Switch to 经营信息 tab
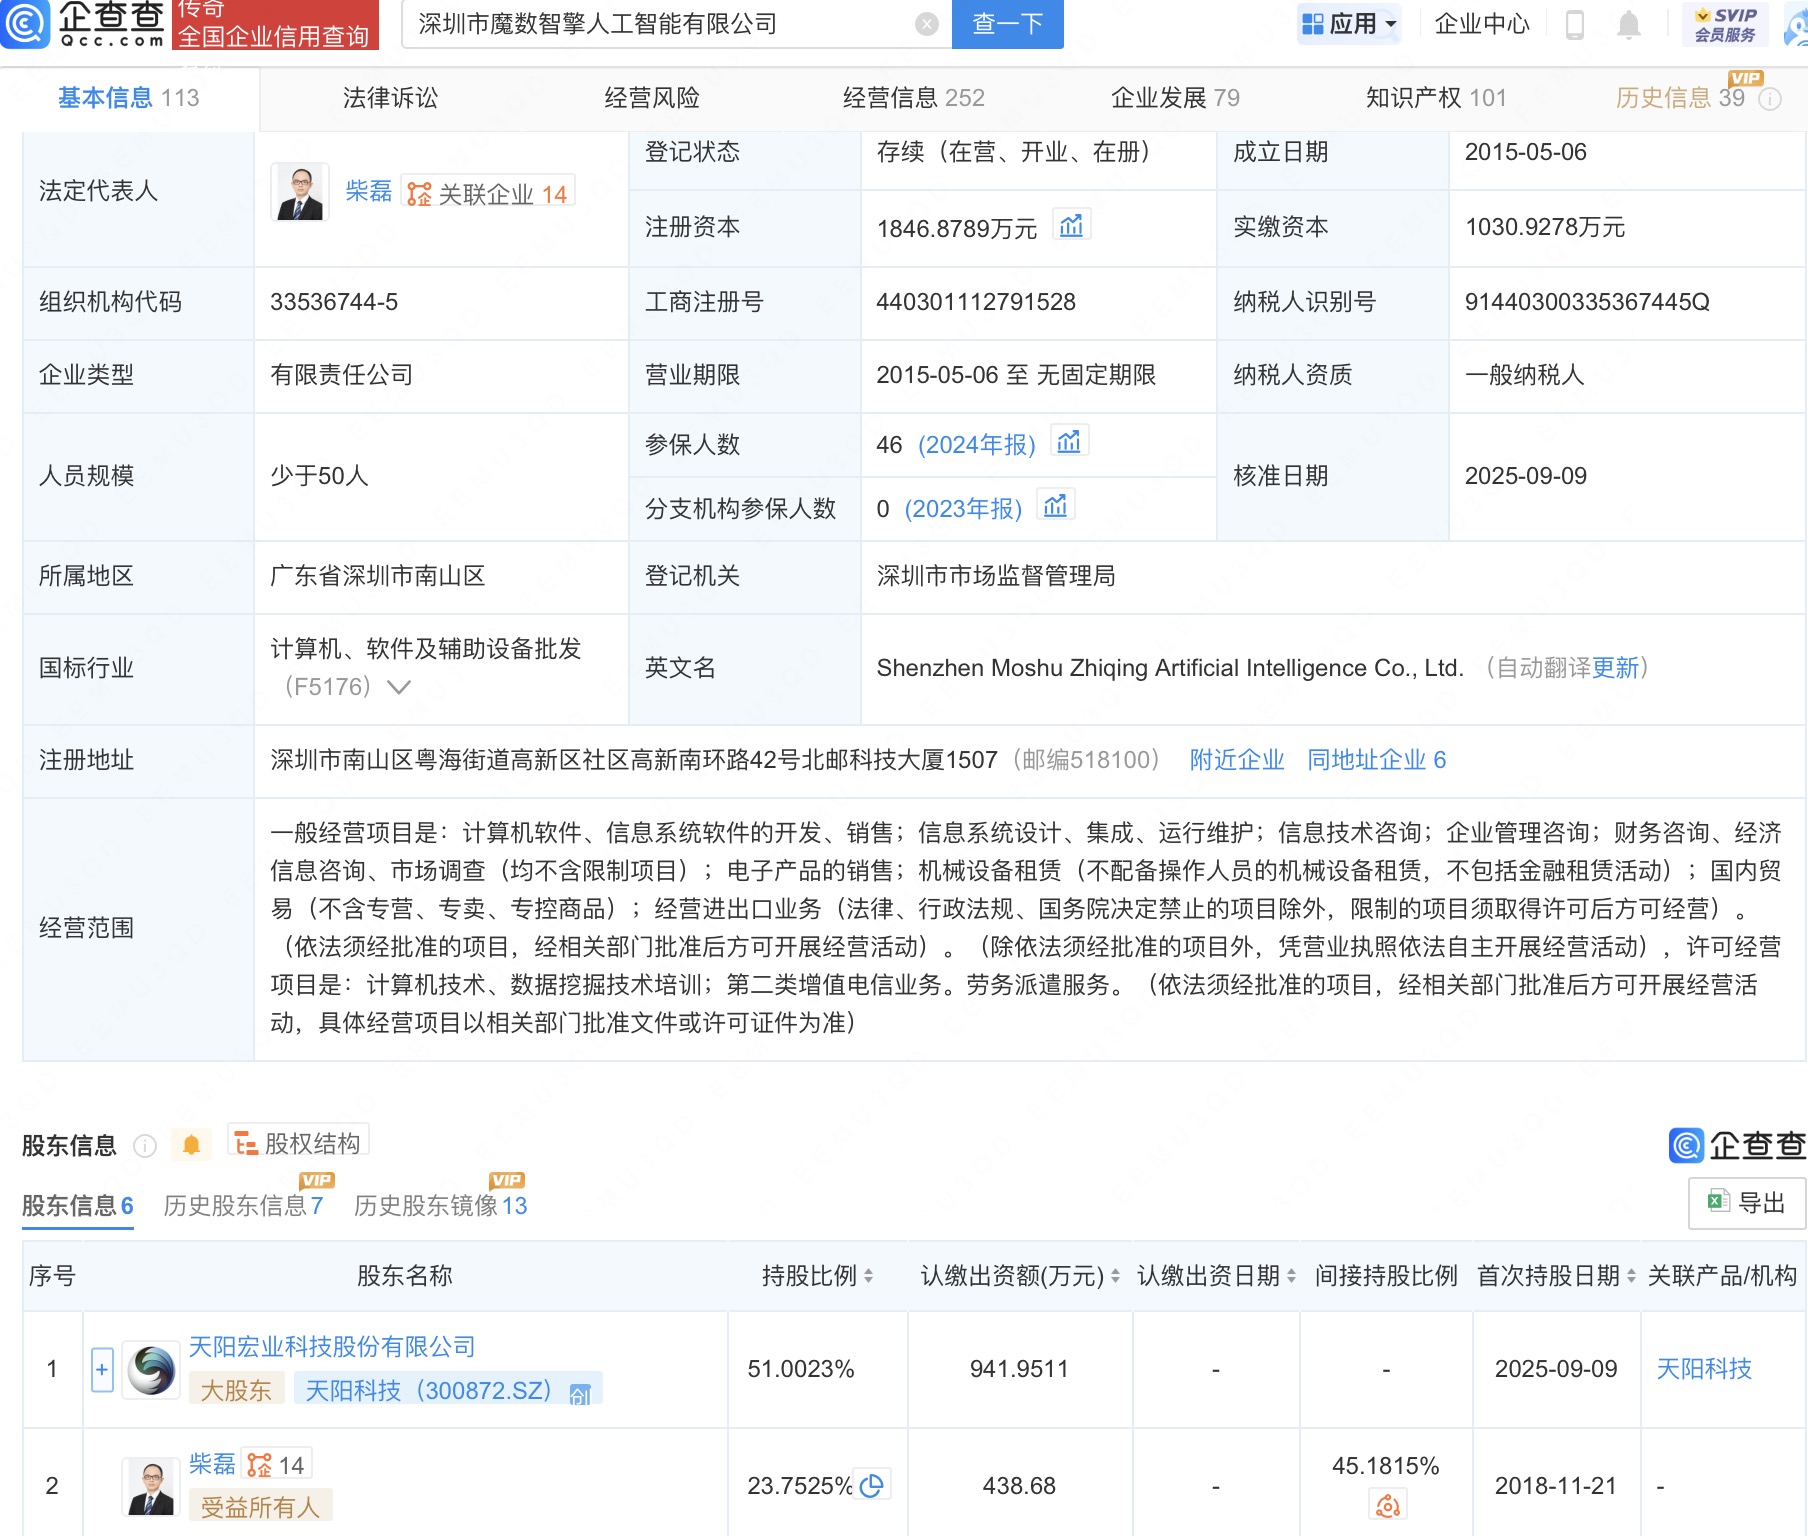1808x1536 pixels. tap(913, 98)
